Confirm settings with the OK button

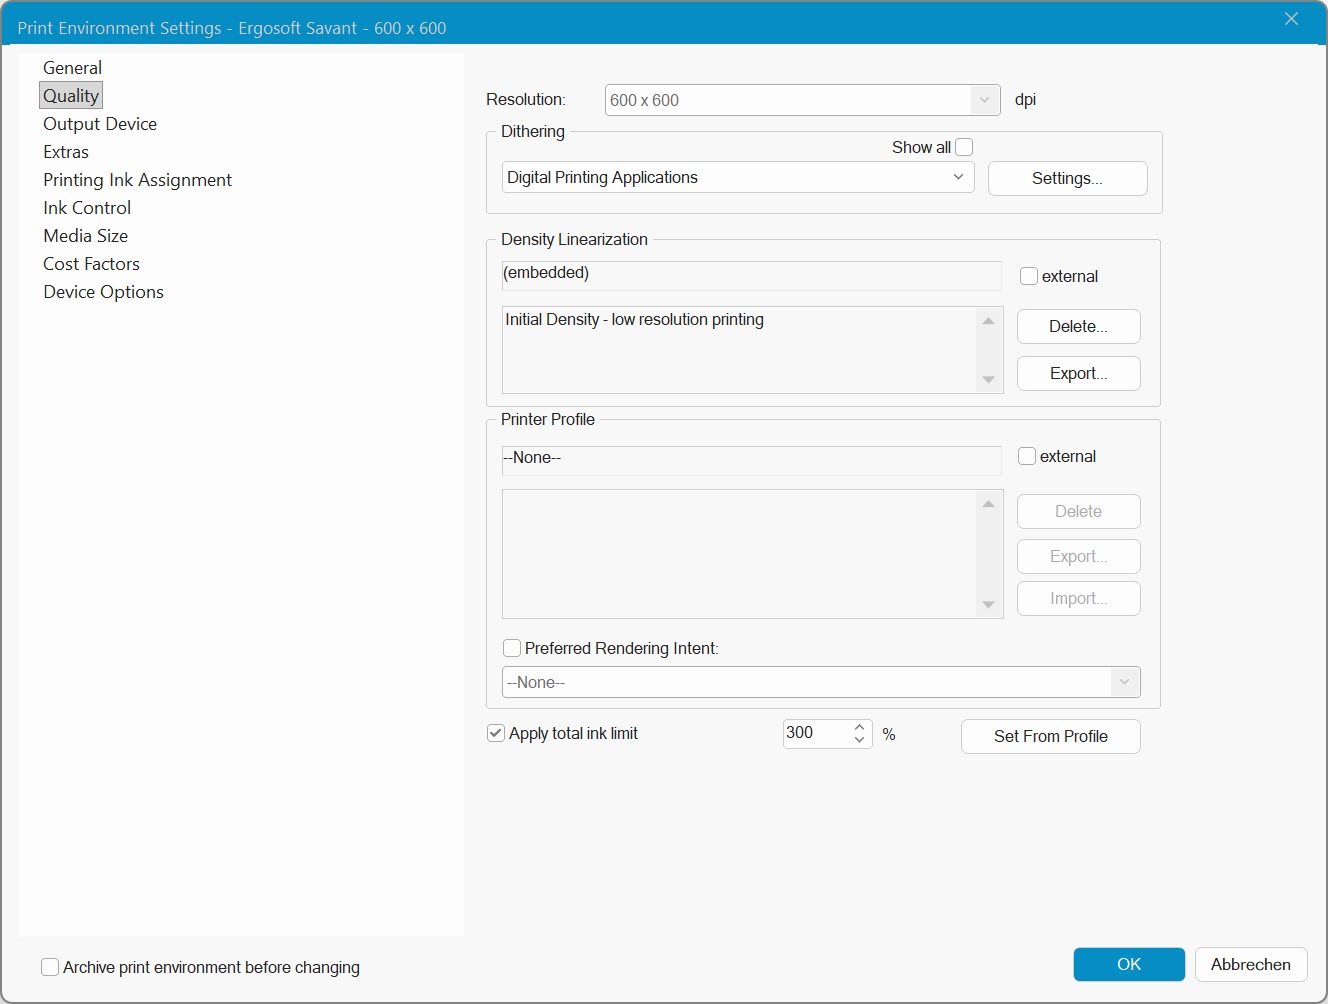(x=1128, y=964)
